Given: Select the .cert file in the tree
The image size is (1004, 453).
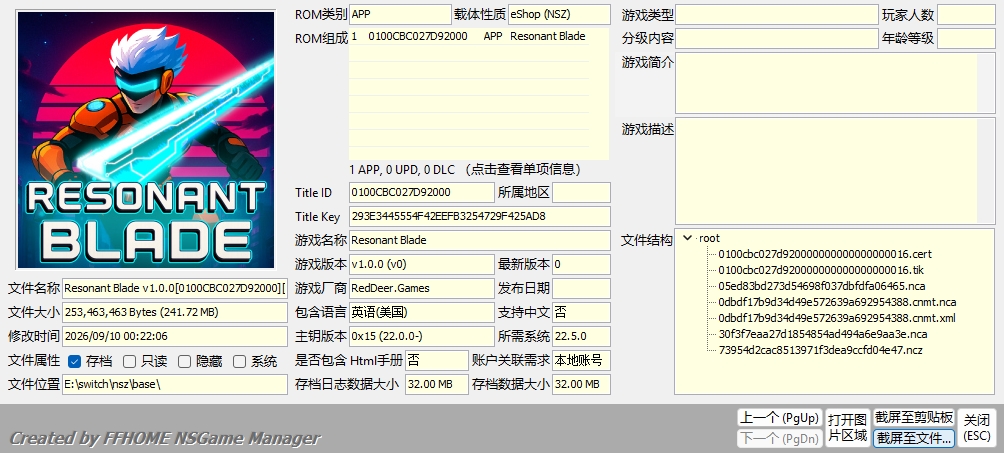Looking at the screenshot, I should (x=825, y=254).
